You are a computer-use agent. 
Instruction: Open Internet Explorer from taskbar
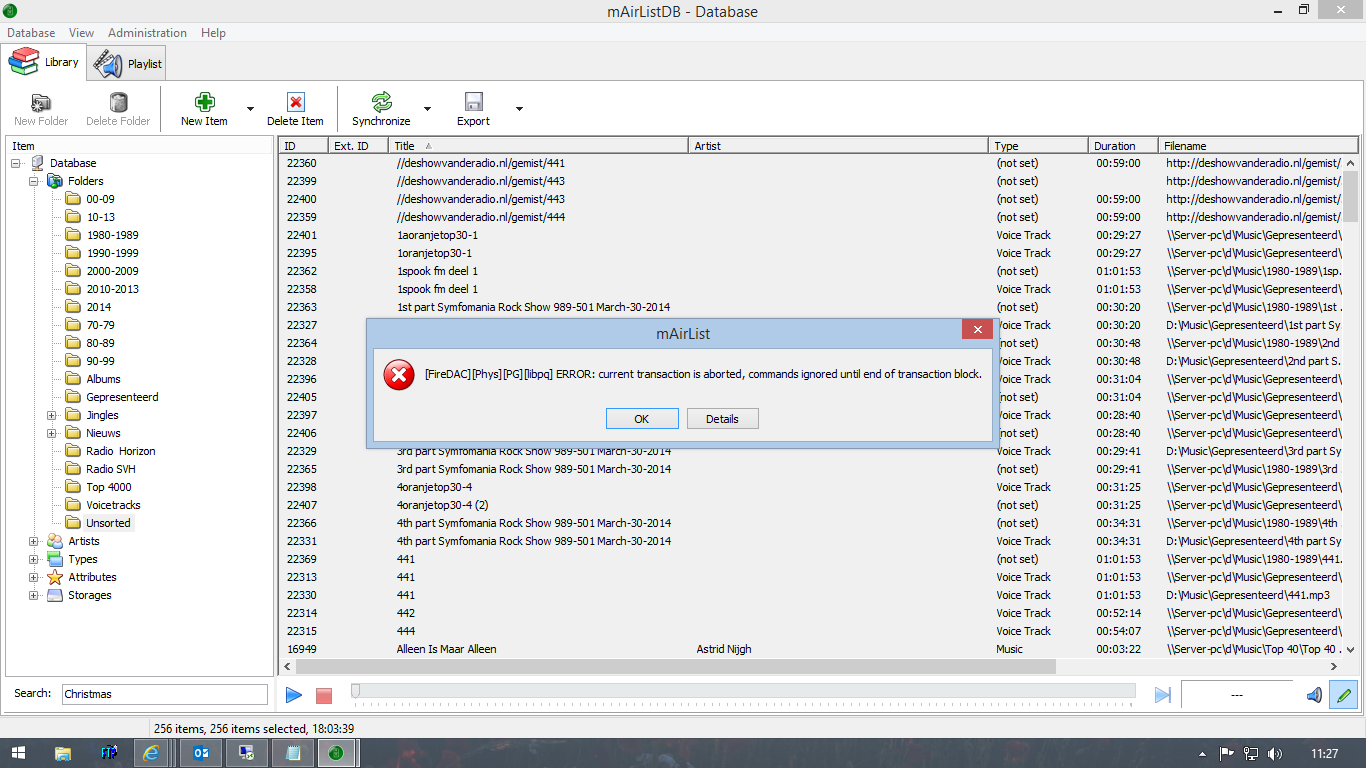click(x=151, y=753)
